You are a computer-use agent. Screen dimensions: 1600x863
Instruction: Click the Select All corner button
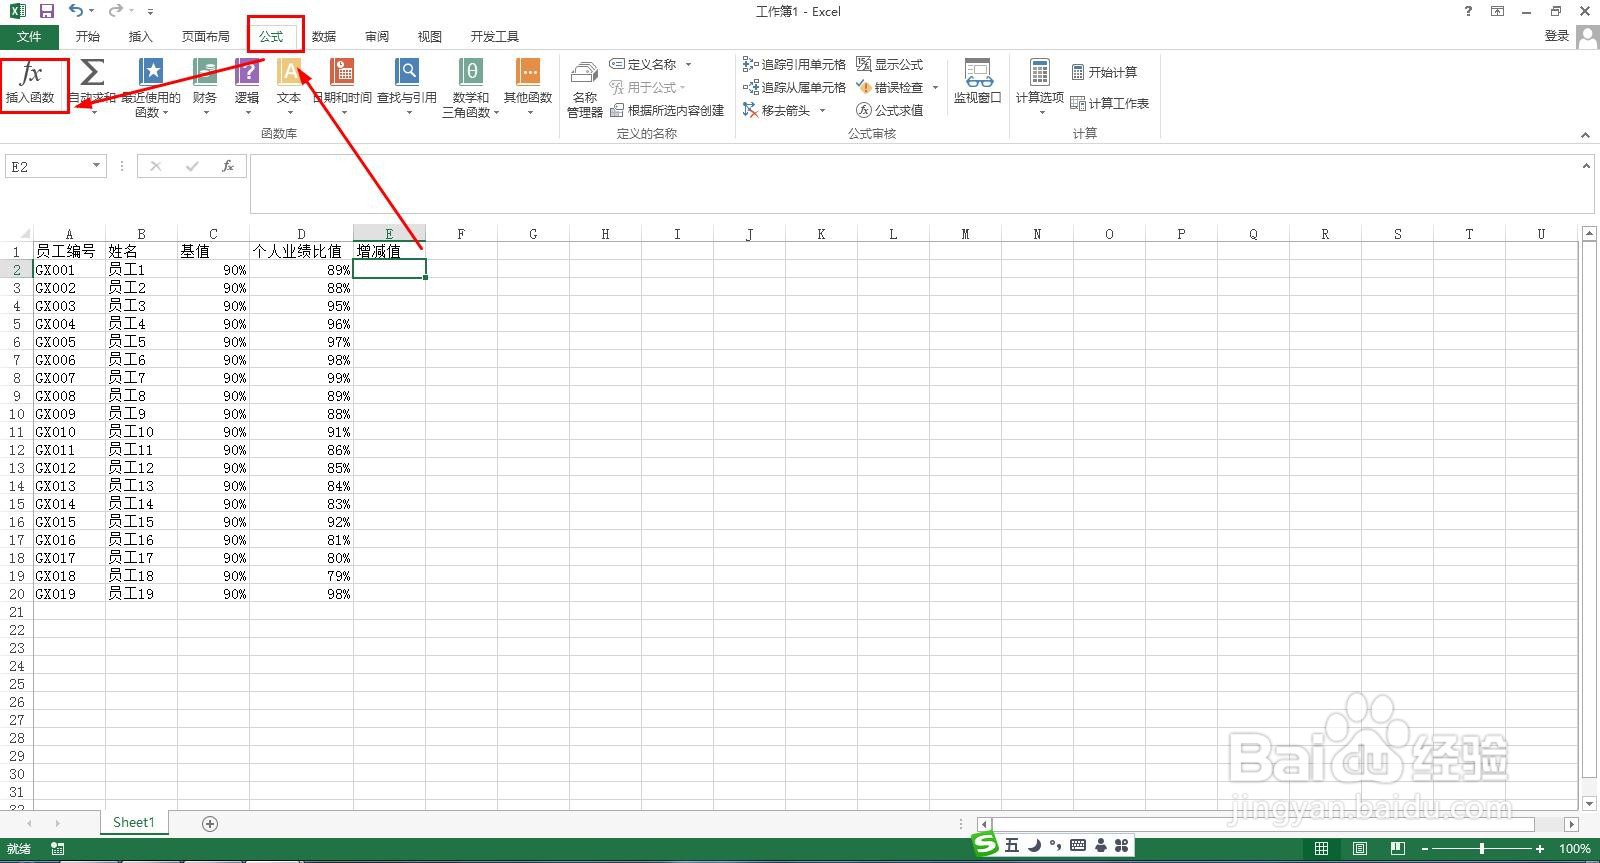(16, 233)
